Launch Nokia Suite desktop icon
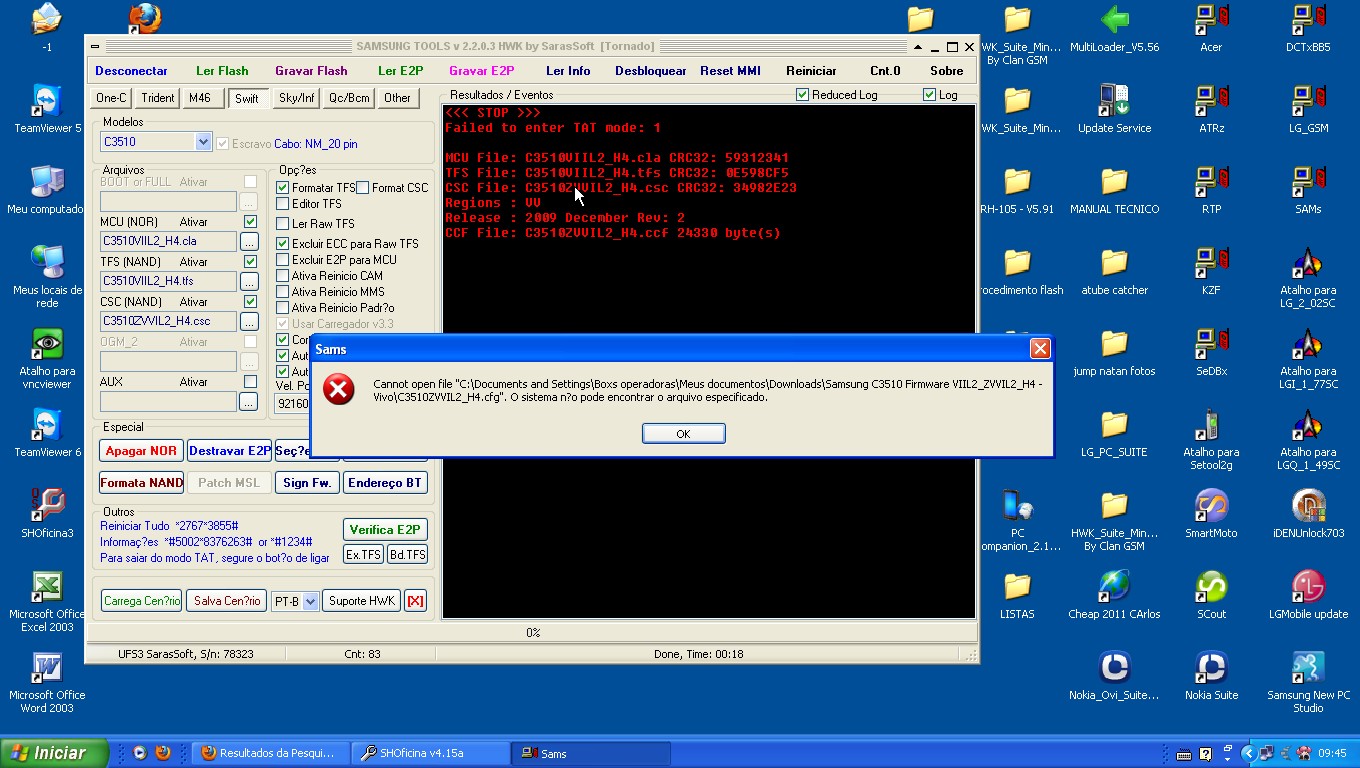 (x=1211, y=677)
